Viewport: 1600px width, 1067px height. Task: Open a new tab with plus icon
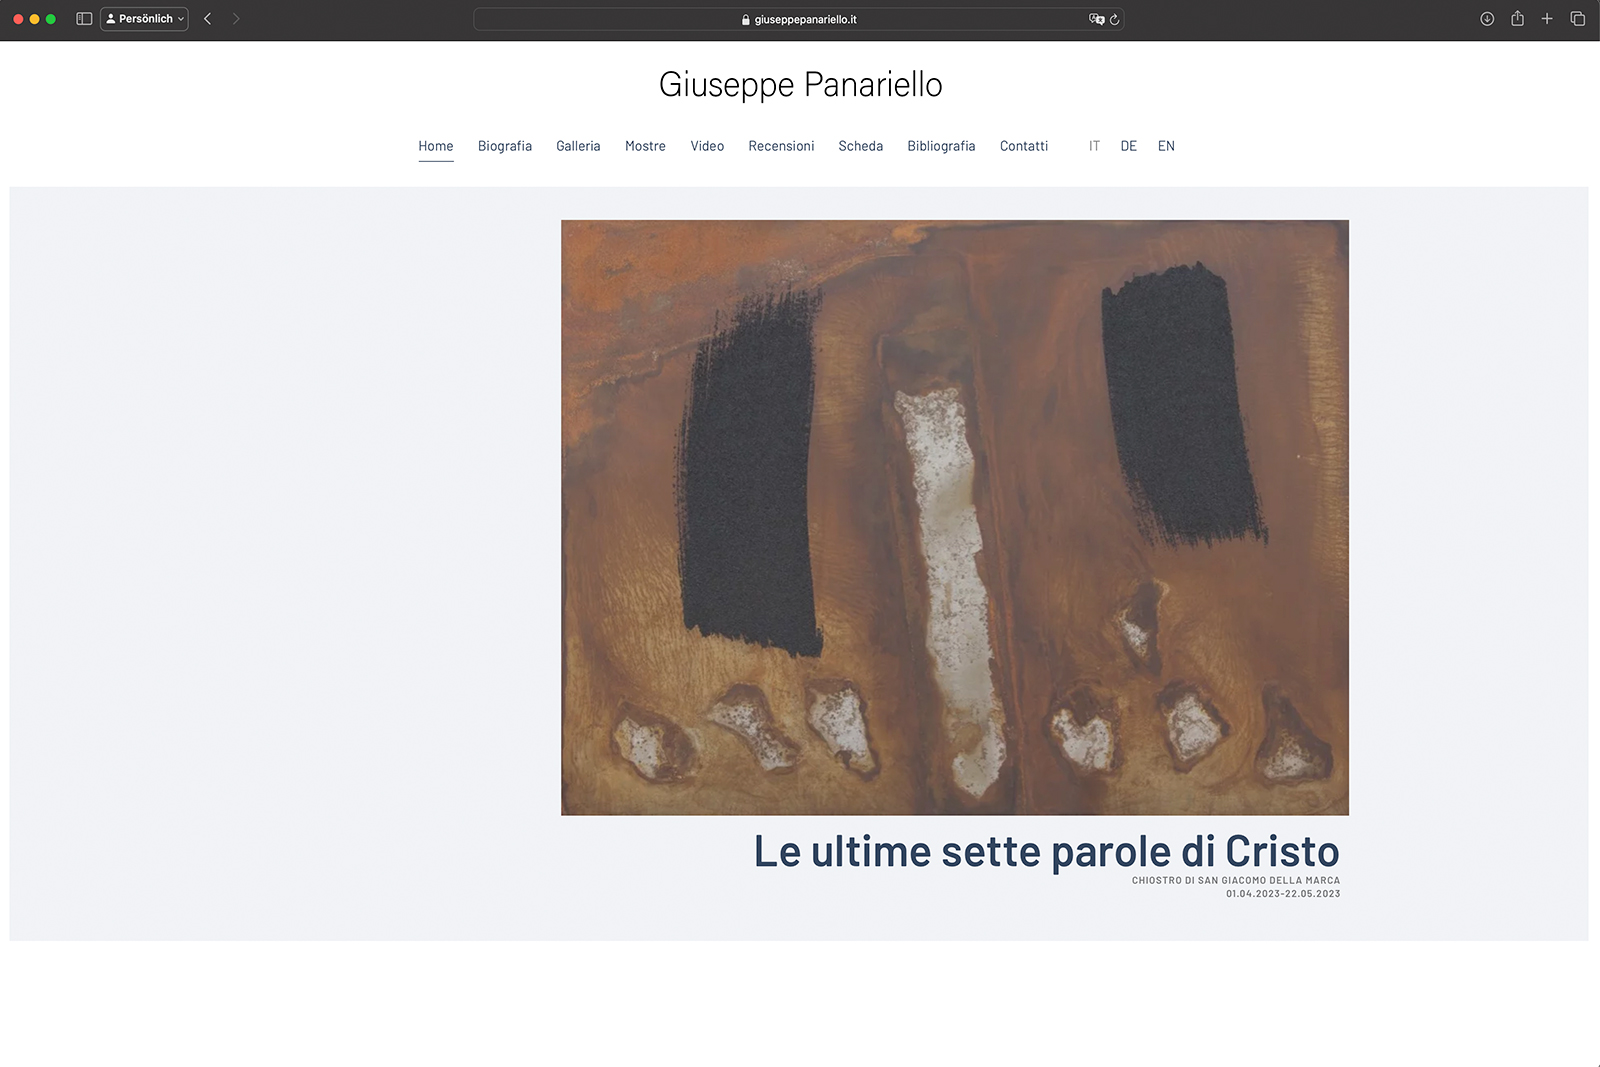click(1547, 19)
